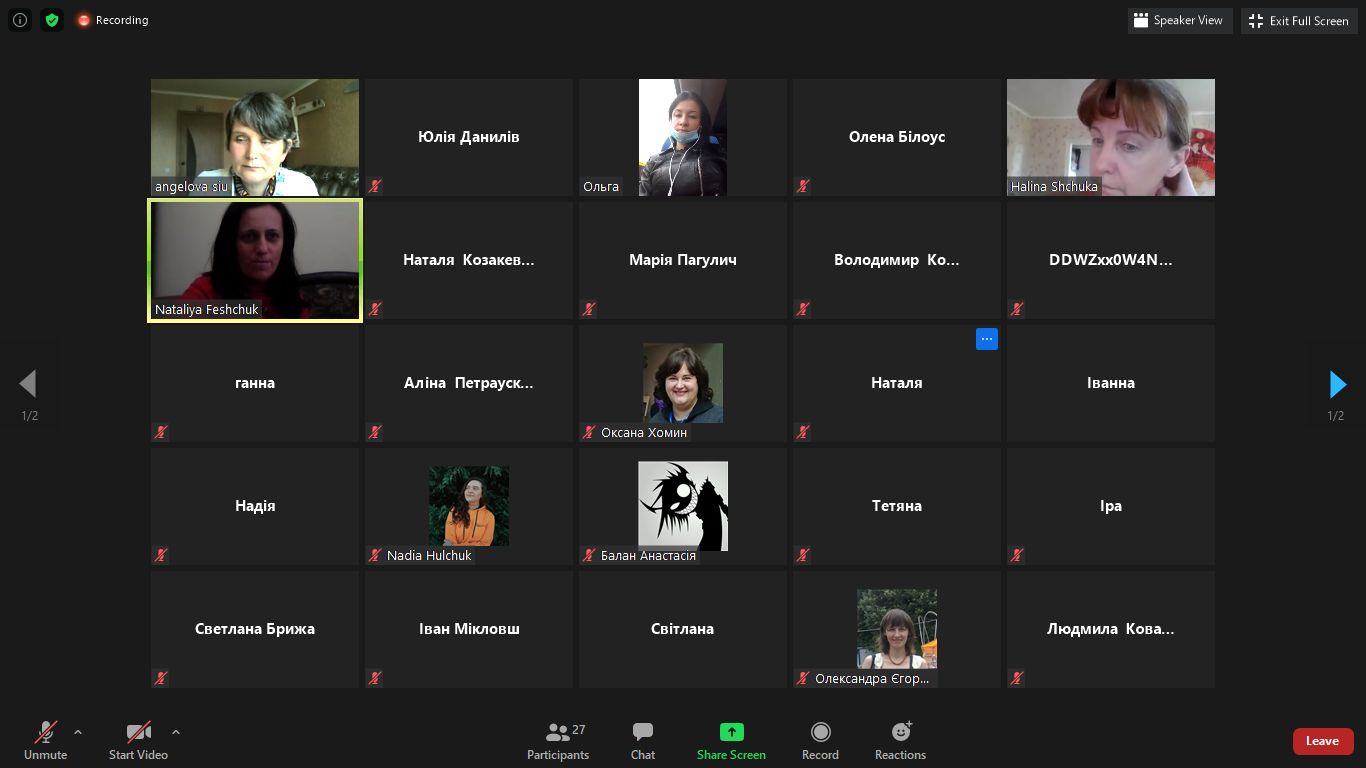The height and width of the screenshot is (768, 1366).
Task: Exit Full Screen mode
Action: [1299, 20]
